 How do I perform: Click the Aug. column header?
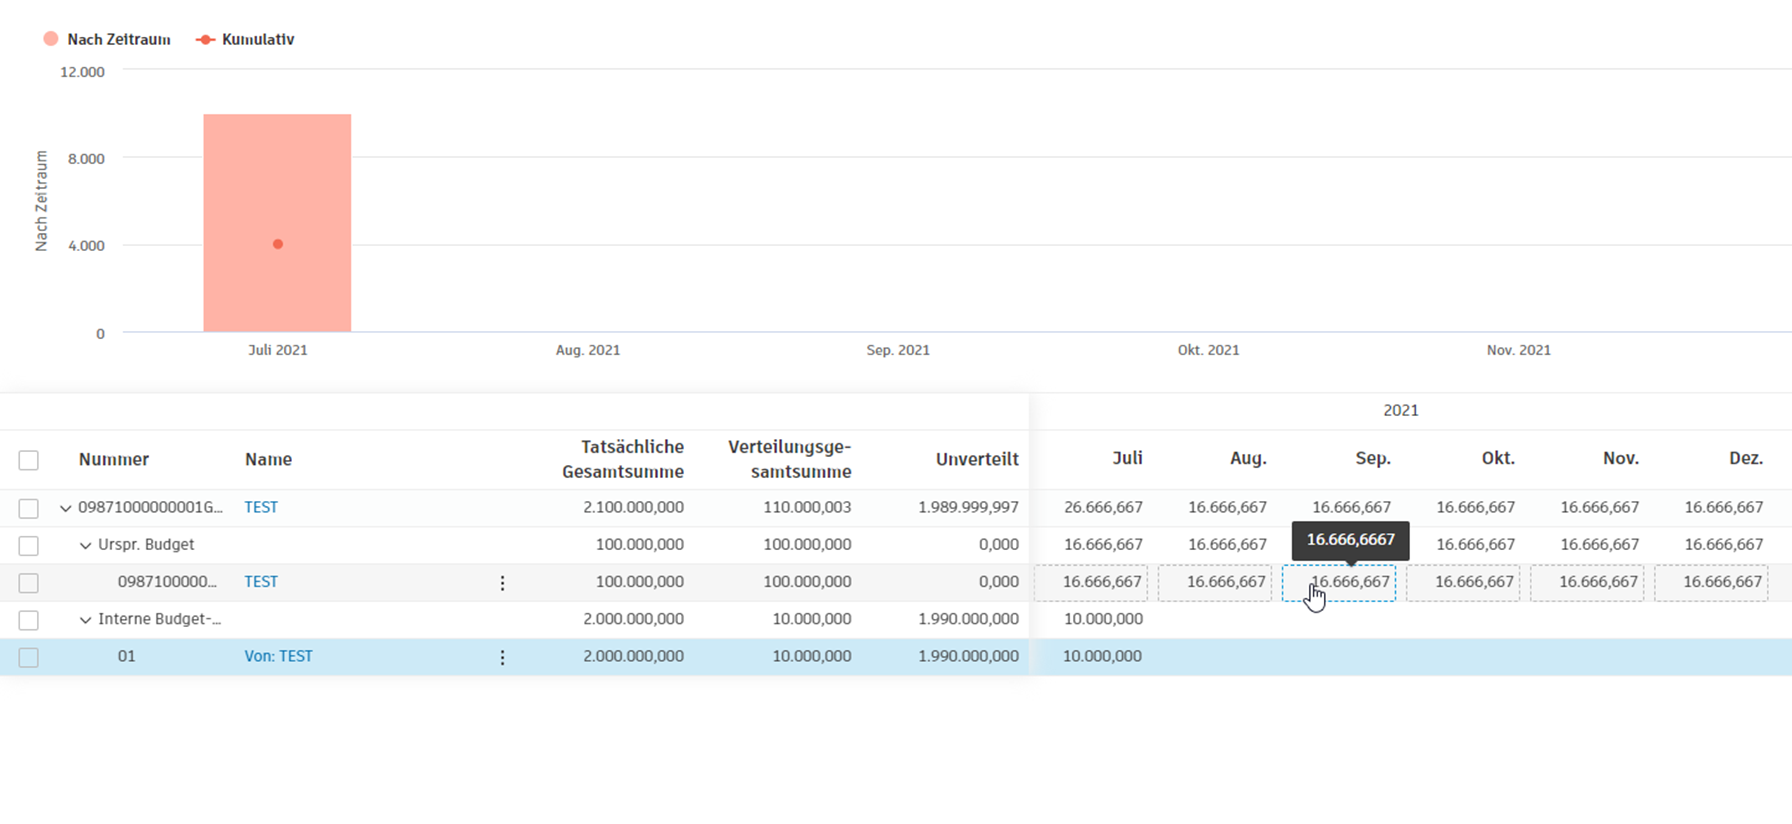pyautogui.click(x=1248, y=458)
